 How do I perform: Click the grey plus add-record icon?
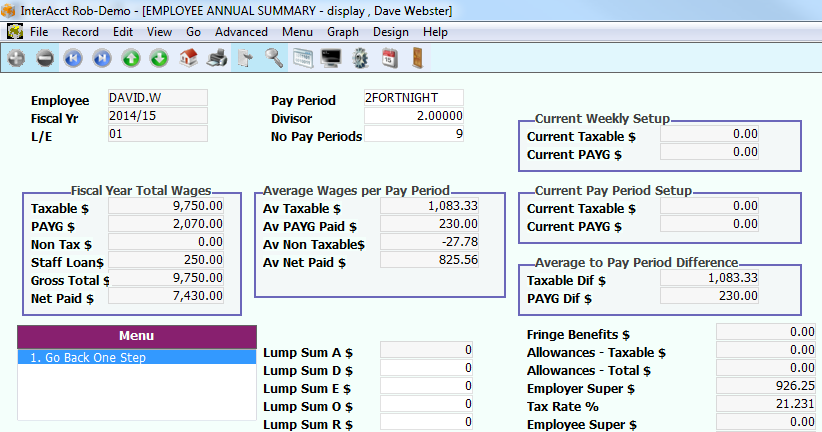(x=16, y=58)
